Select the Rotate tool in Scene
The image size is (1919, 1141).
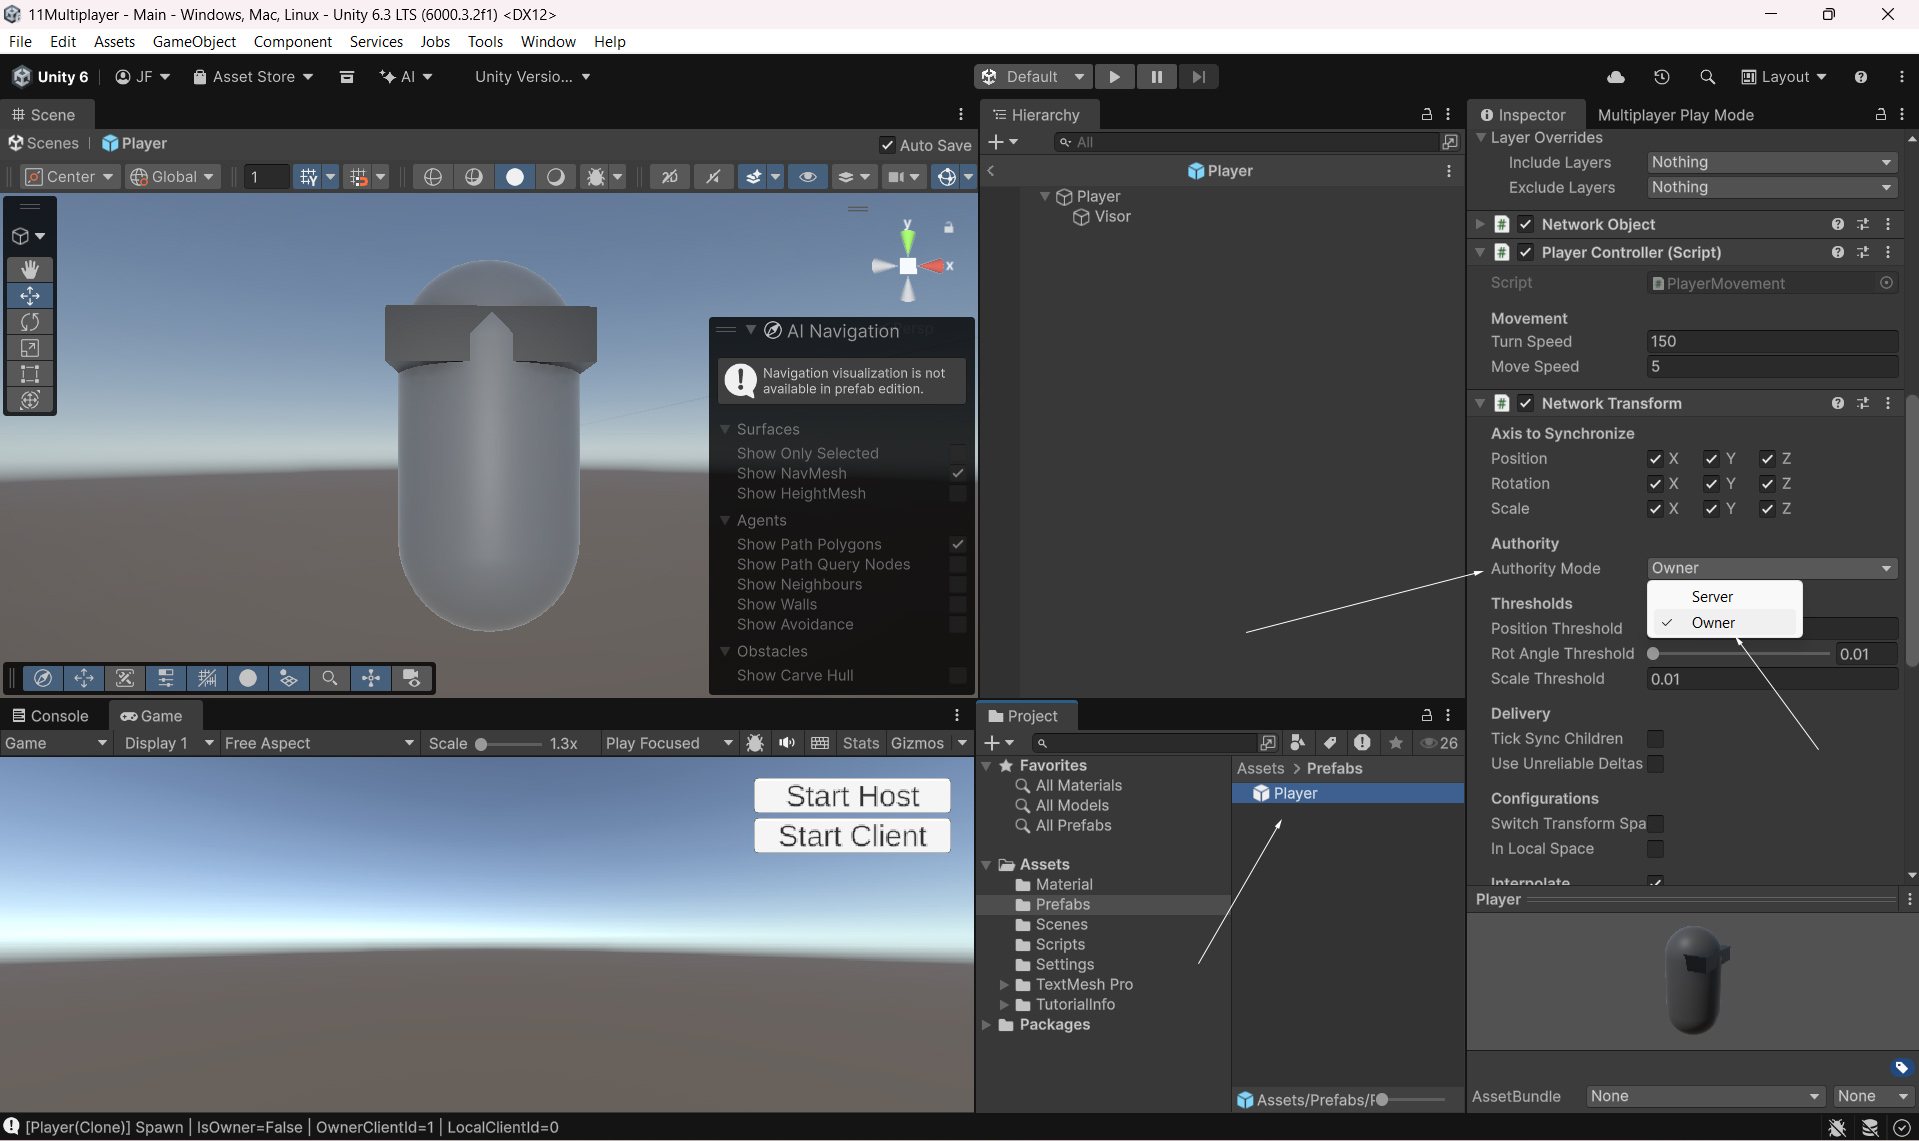click(30, 322)
